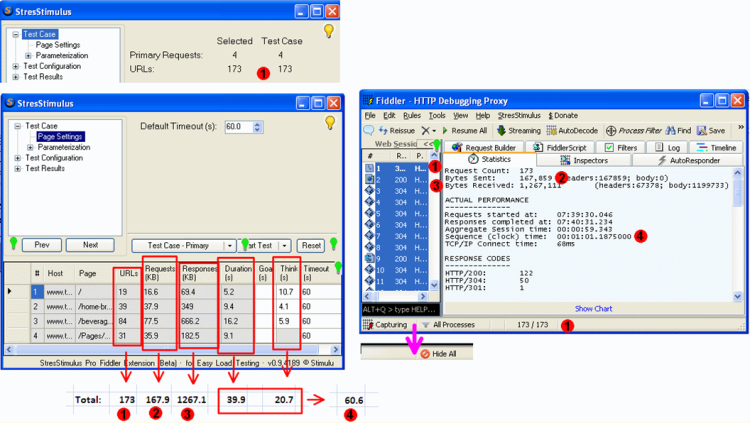Open dropdown arrow beside Start Test
Viewport: 750px width, 423px height.
point(285,245)
